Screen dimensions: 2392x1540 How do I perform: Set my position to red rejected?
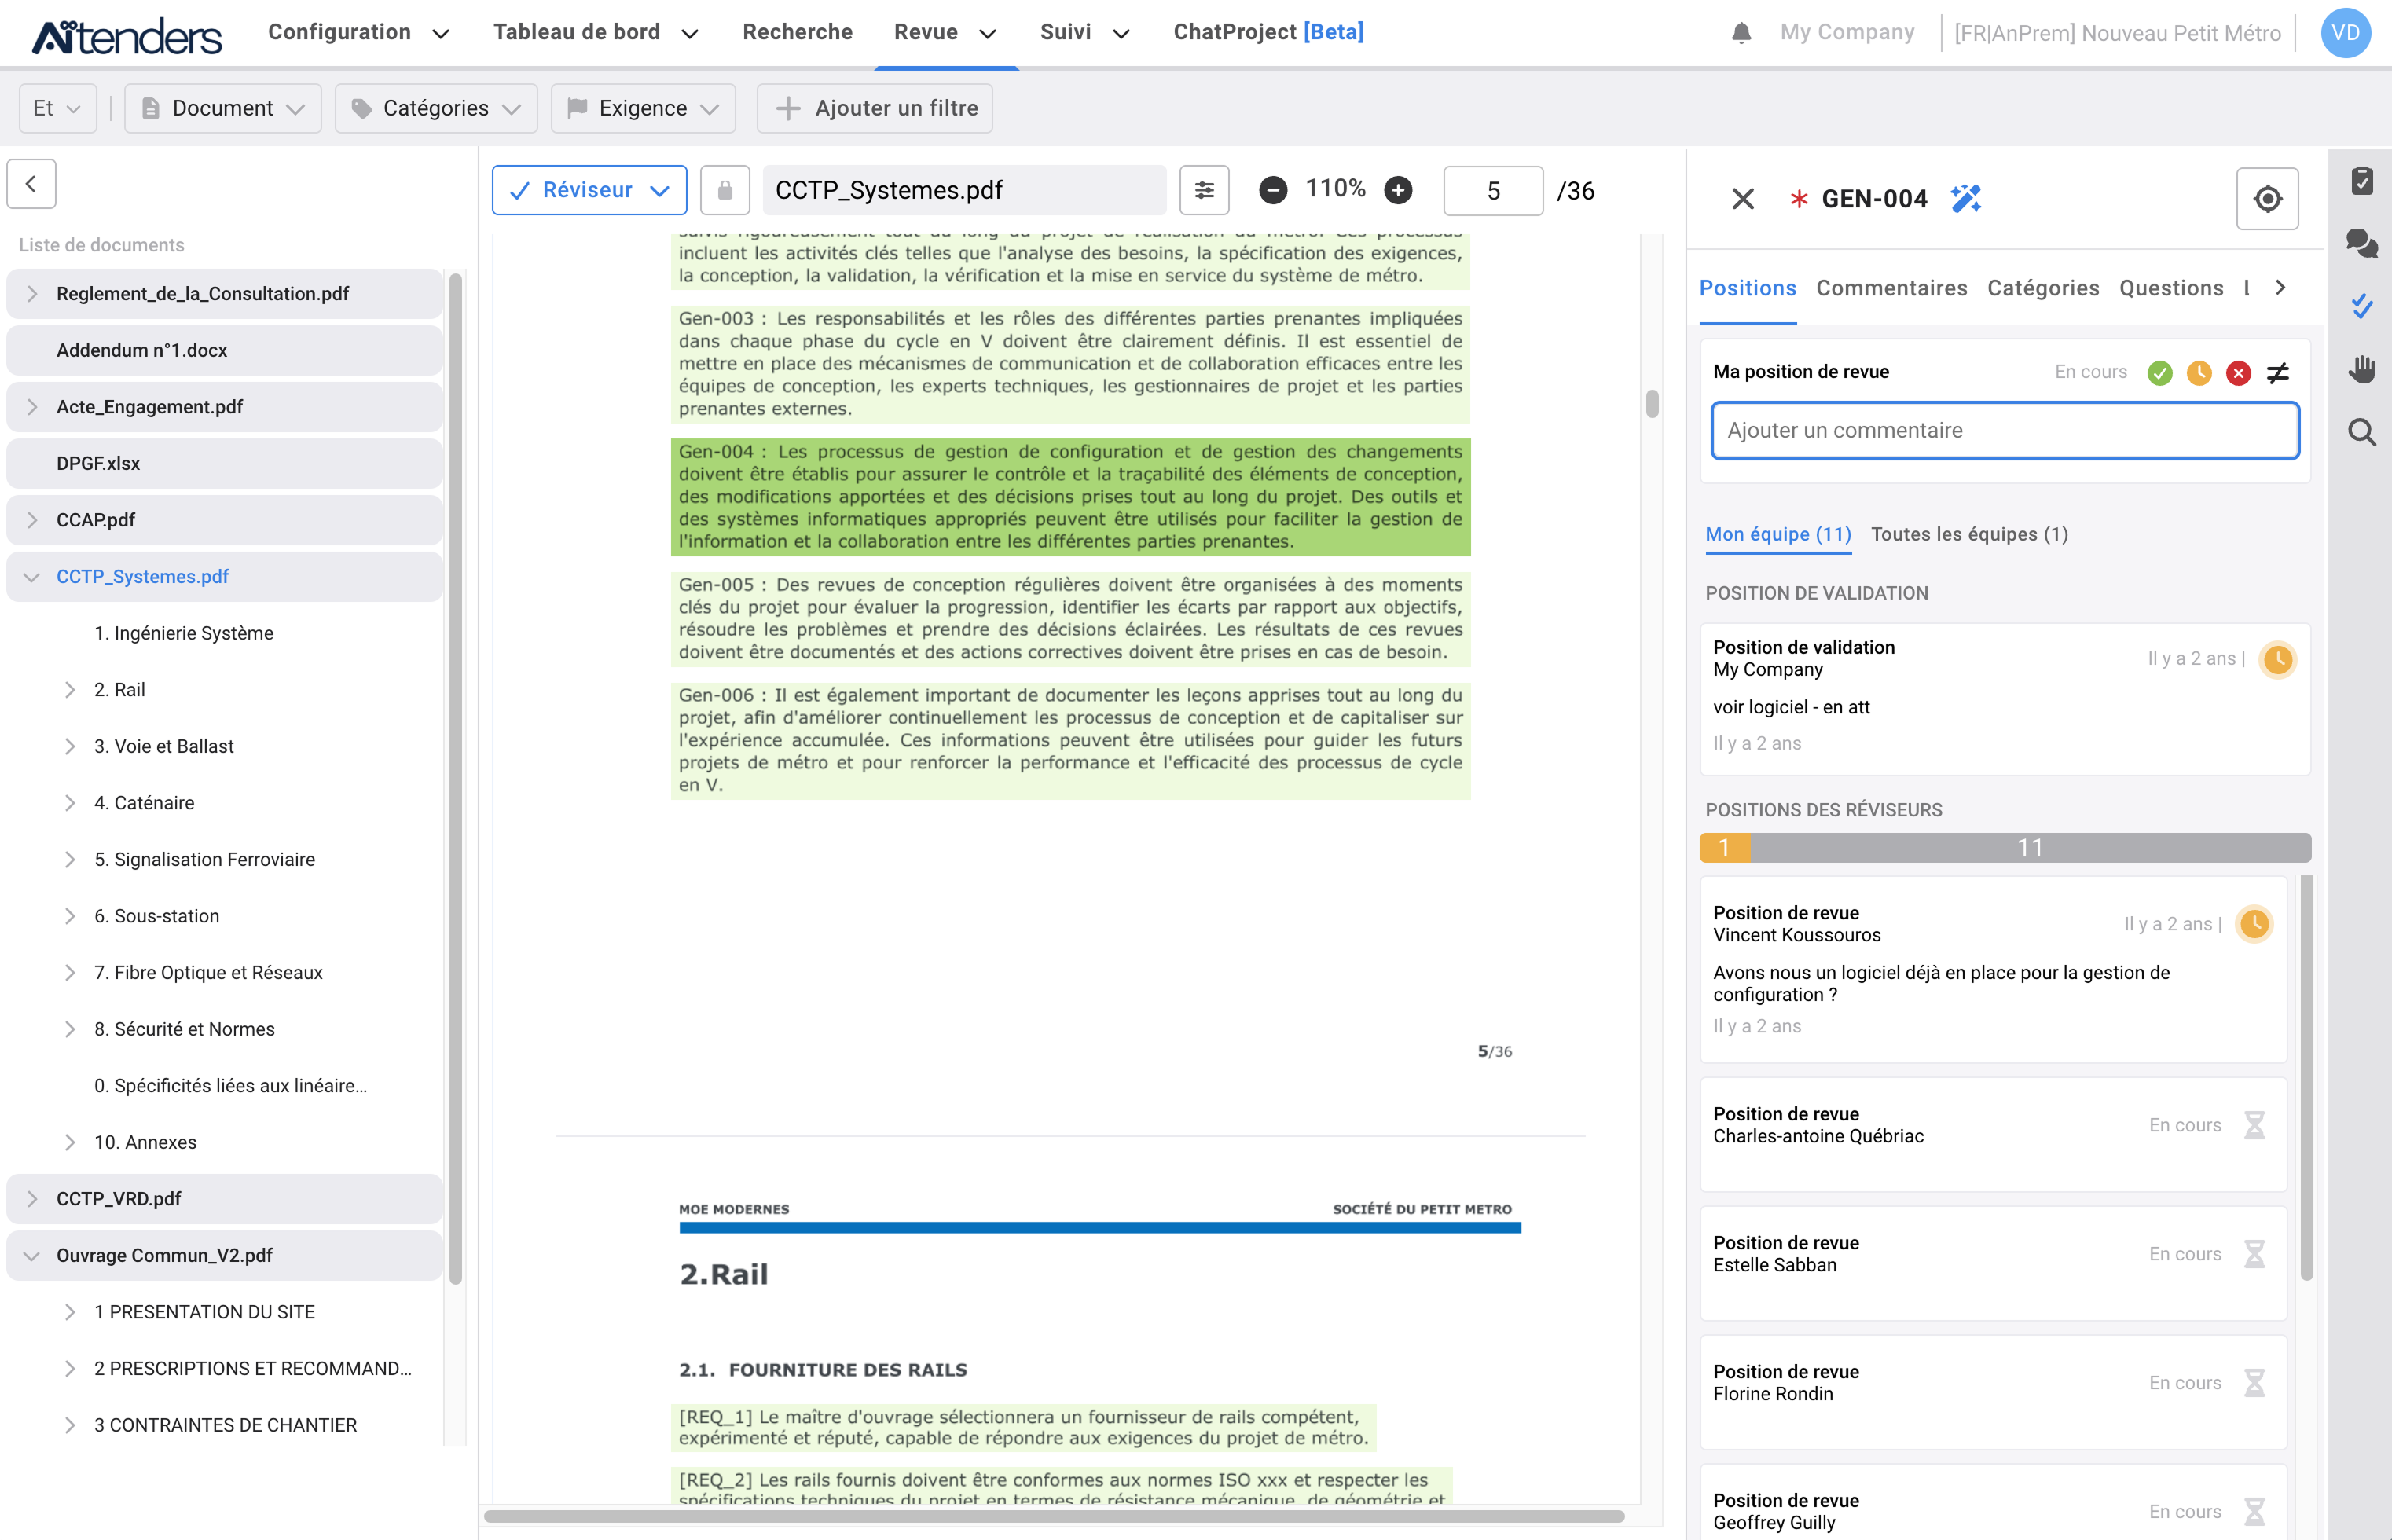point(2238,373)
